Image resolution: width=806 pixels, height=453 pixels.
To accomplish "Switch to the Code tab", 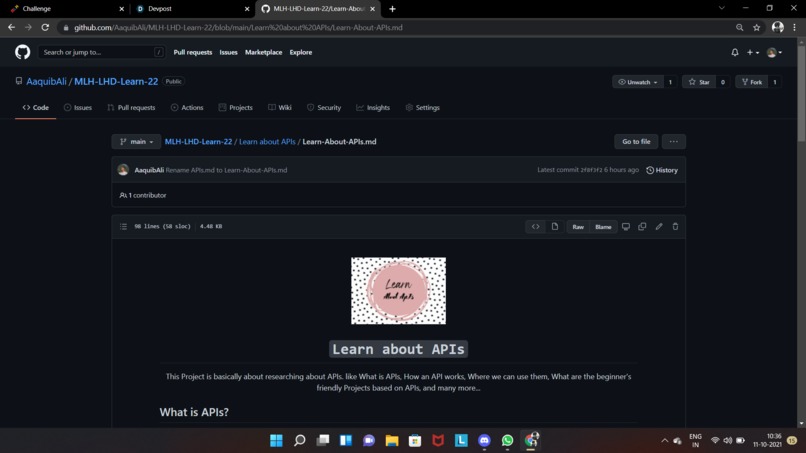I will pos(35,107).
